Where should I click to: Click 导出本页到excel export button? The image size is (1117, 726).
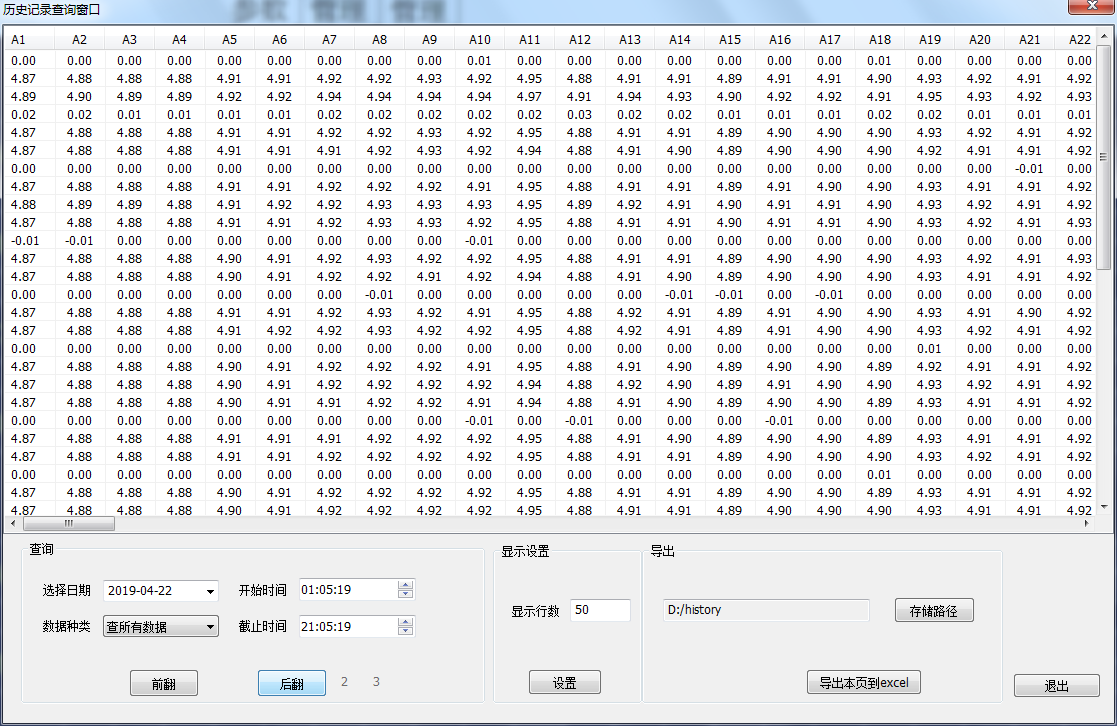click(863, 683)
